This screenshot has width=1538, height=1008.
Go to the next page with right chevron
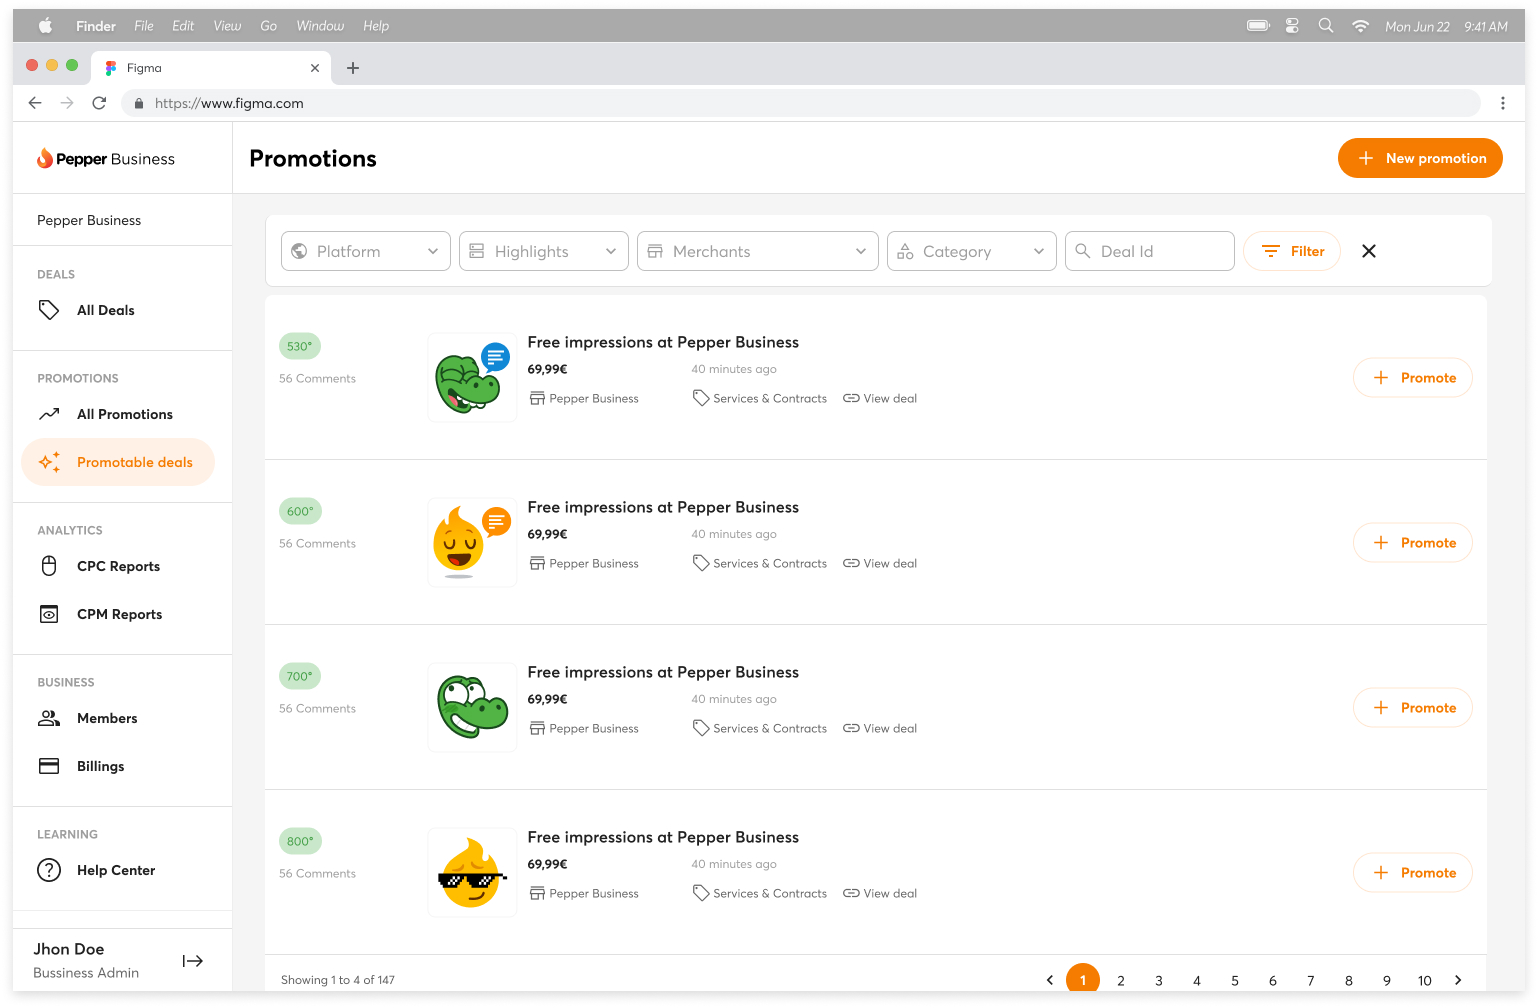pyautogui.click(x=1458, y=980)
